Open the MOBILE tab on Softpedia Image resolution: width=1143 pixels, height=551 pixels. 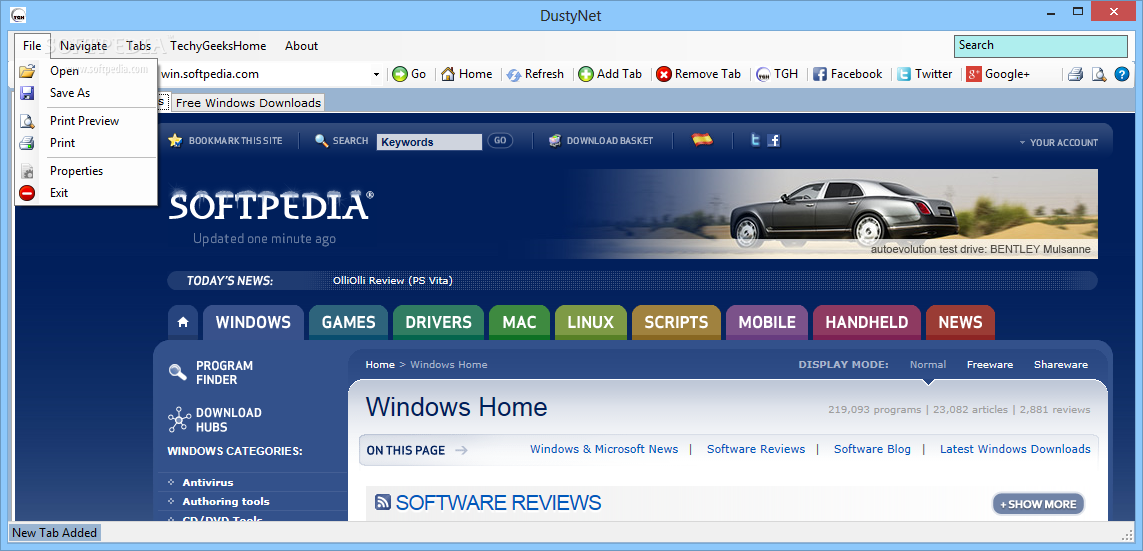(x=767, y=322)
